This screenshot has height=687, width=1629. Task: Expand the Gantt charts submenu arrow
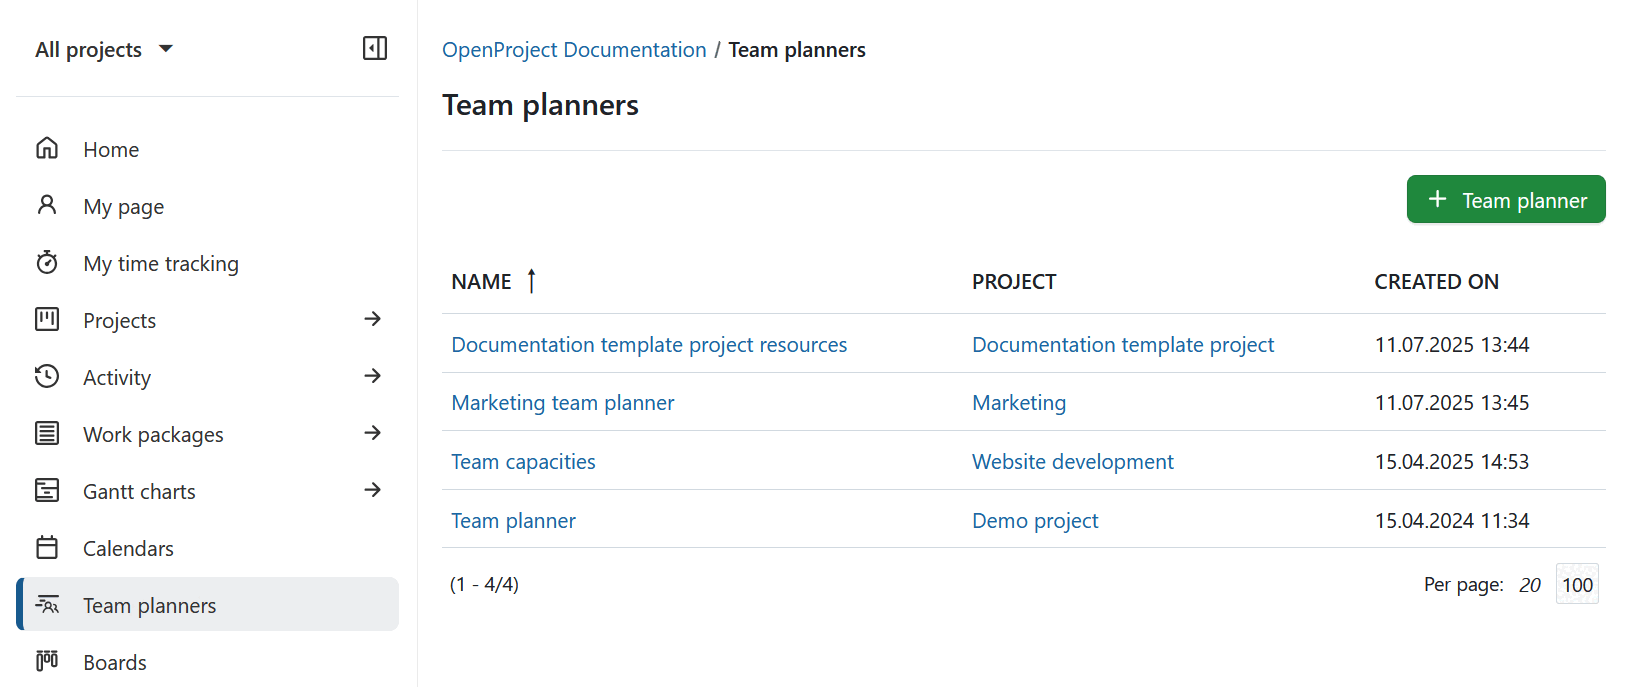pyautogui.click(x=373, y=490)
